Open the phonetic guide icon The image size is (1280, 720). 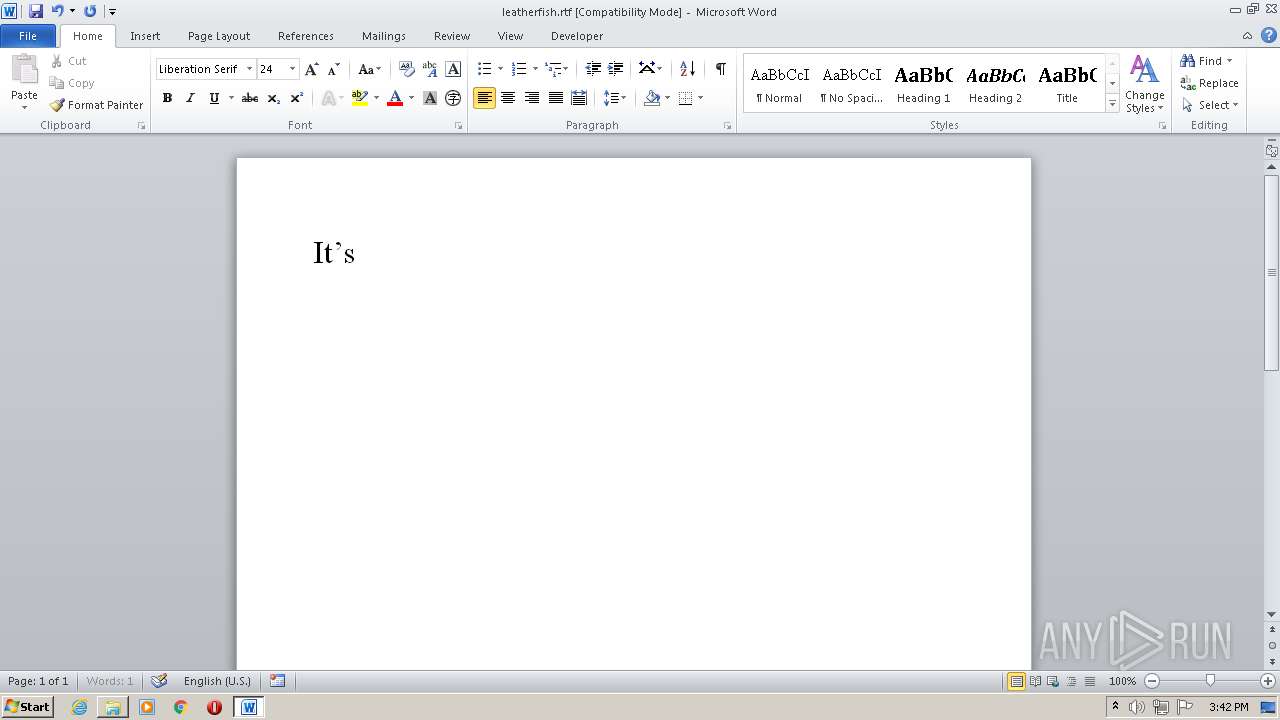click(430, 69)
